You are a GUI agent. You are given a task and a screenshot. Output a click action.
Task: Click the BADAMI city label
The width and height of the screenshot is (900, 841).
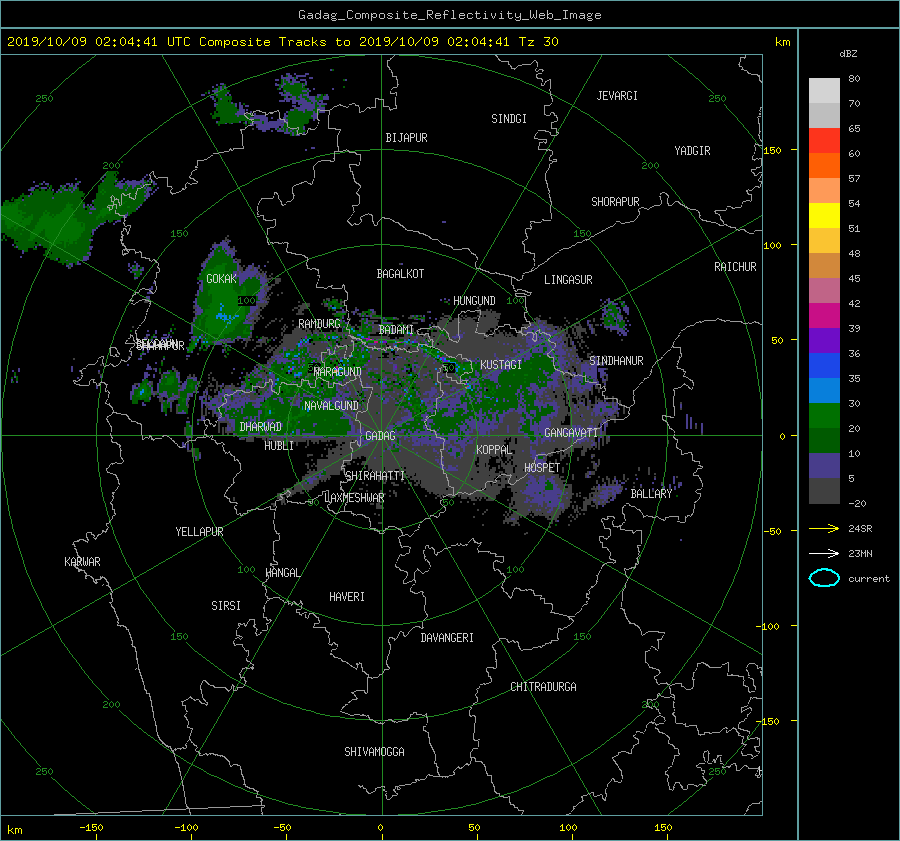click(x=396, y=330)
